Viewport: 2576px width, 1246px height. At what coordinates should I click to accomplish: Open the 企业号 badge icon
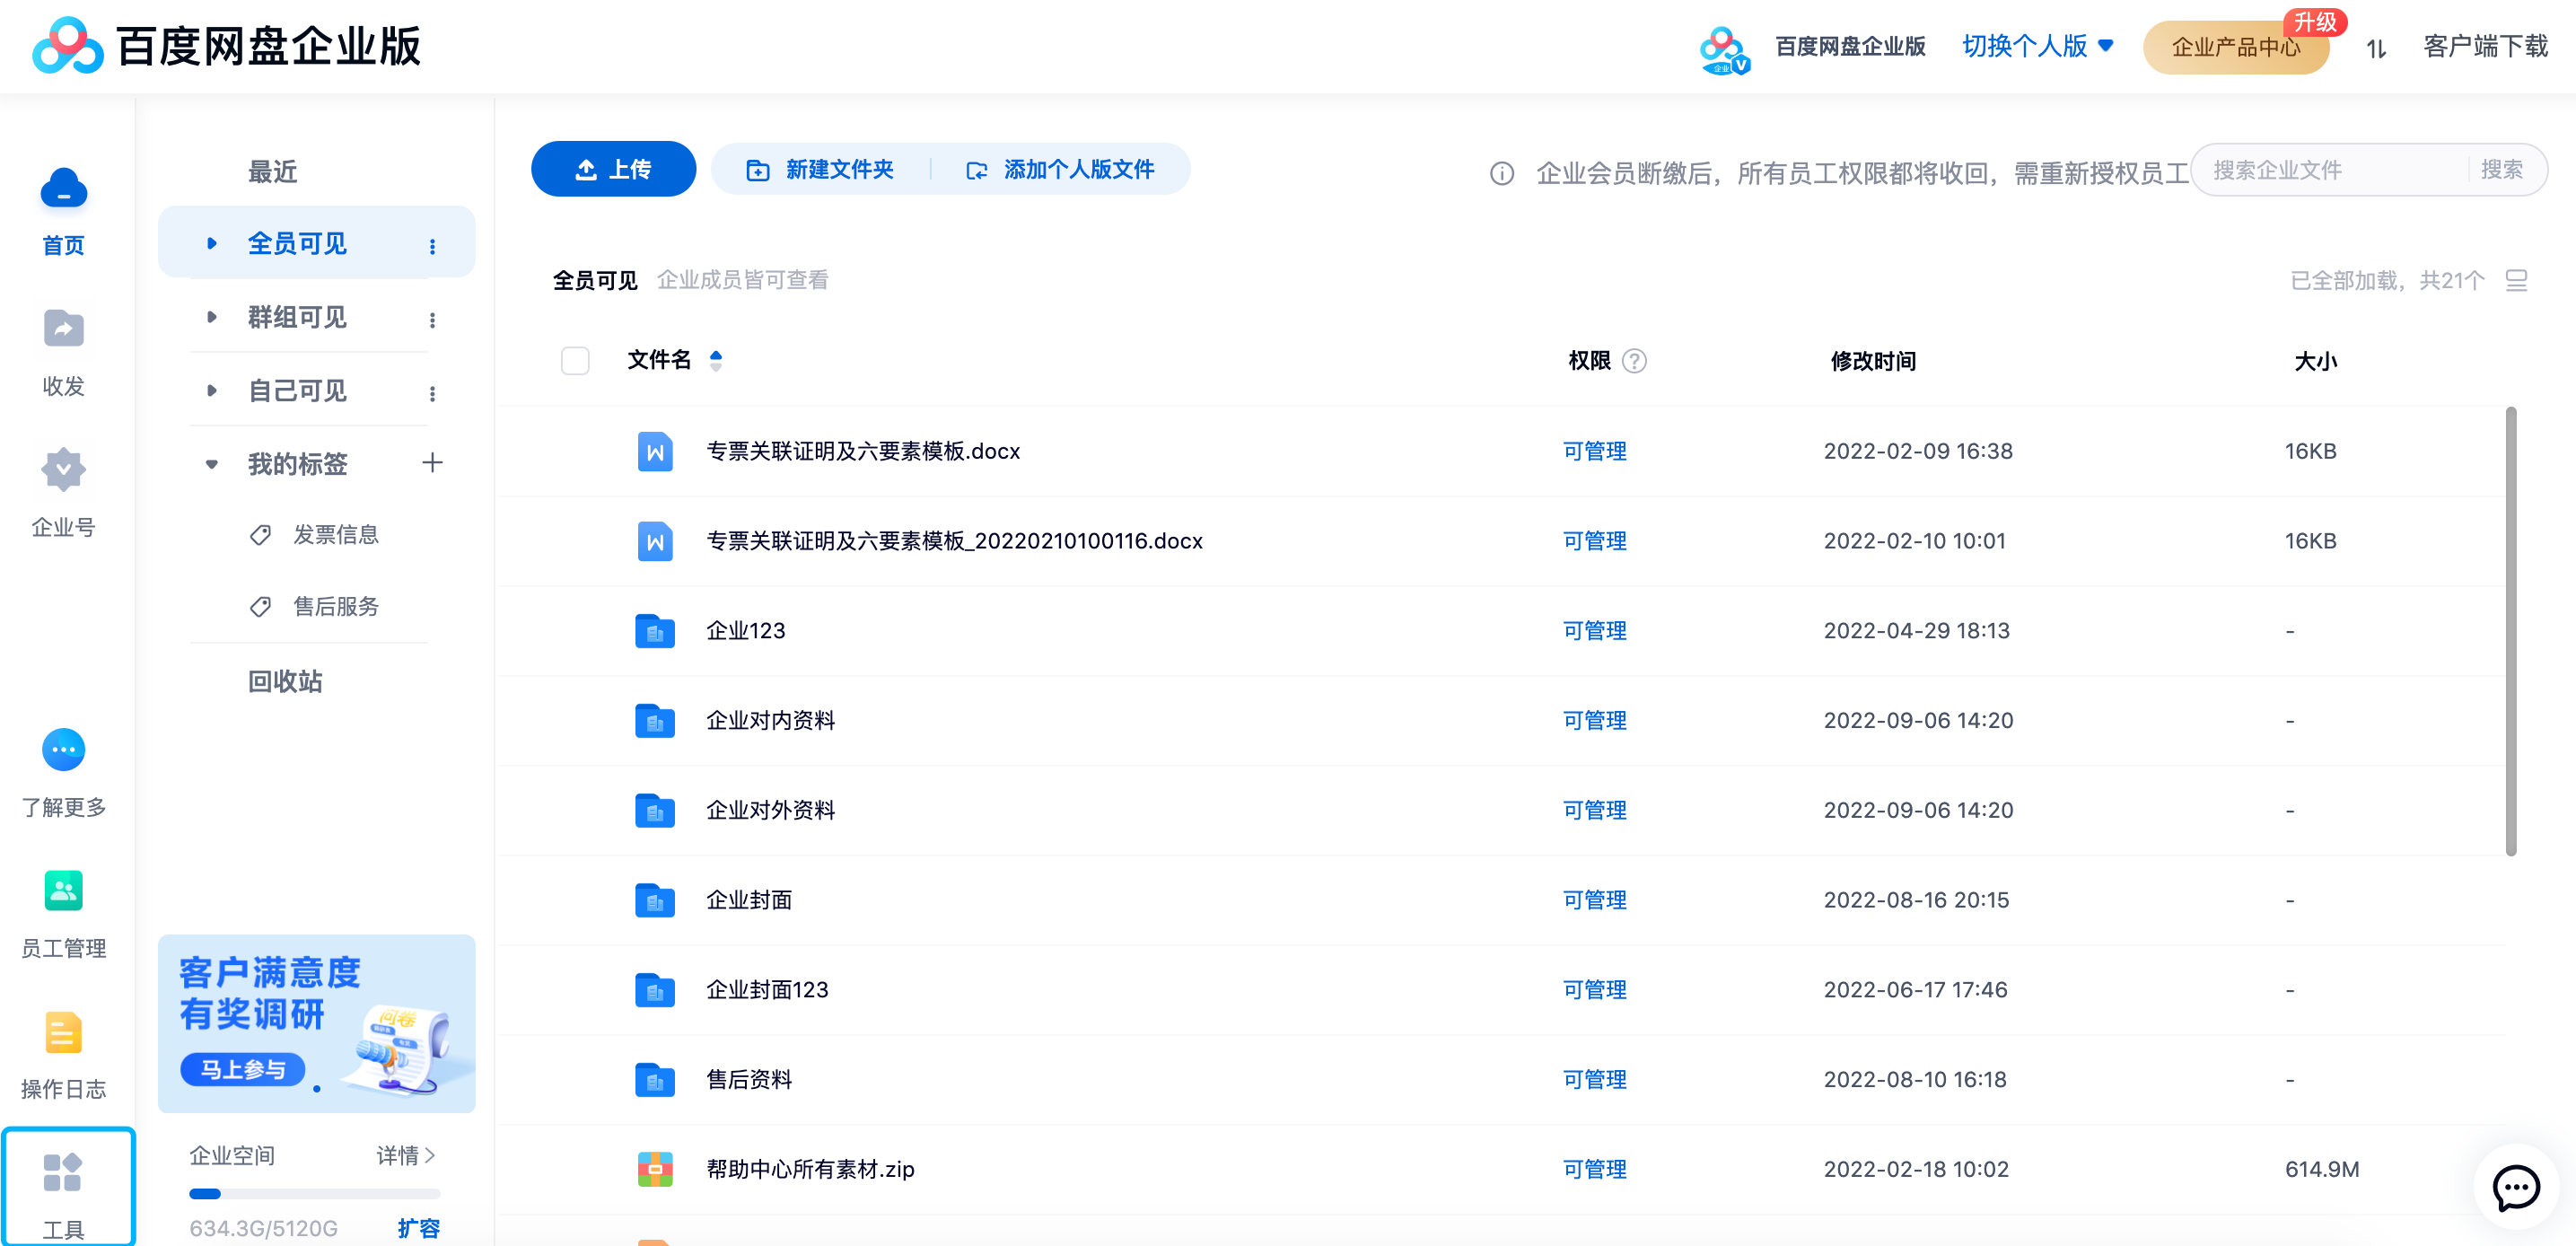(x=63, y=470)
